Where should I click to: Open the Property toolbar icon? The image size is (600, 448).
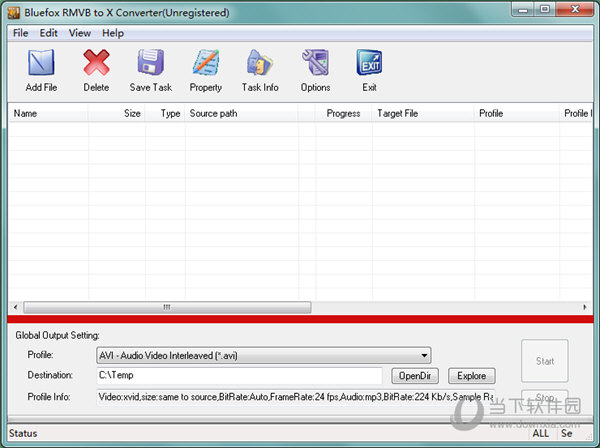[206, 62]
